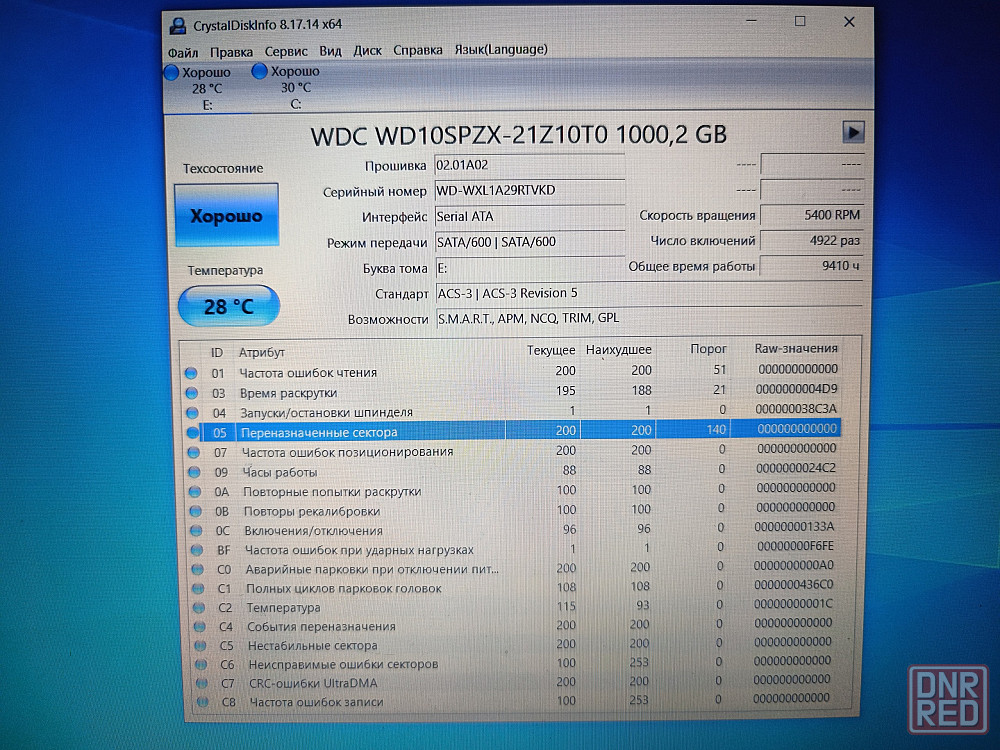Viewport: 1000px width, 750px height.
Task: Open the Язык(Language) menu
Action: 500,49
